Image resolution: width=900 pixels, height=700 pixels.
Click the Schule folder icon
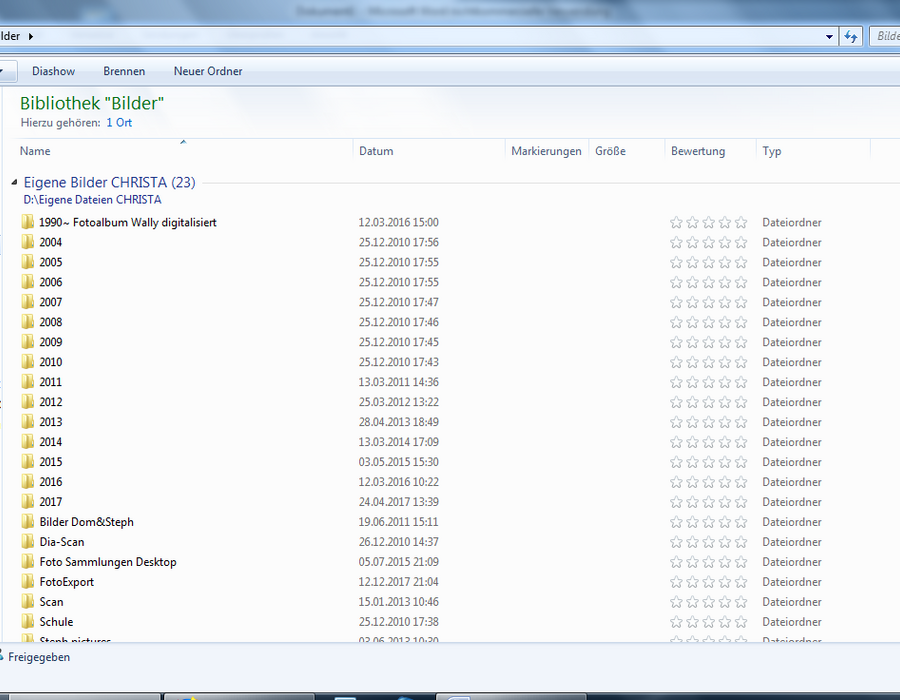(x=28, y=621)
